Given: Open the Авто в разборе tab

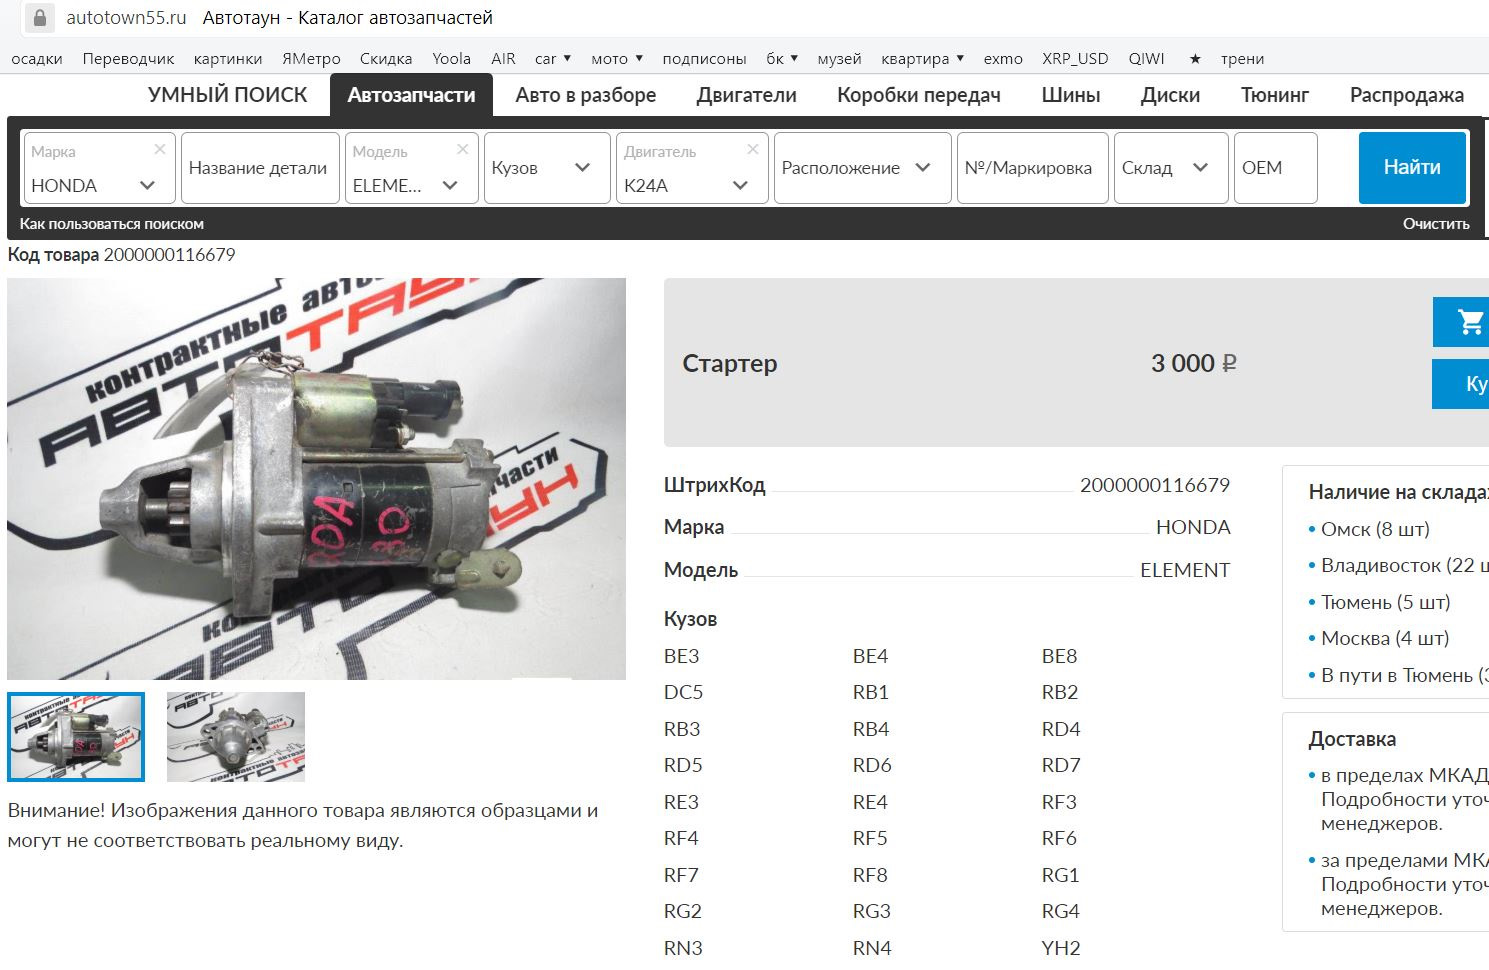Looking at the screenshot, I should [x=586, y=95].
